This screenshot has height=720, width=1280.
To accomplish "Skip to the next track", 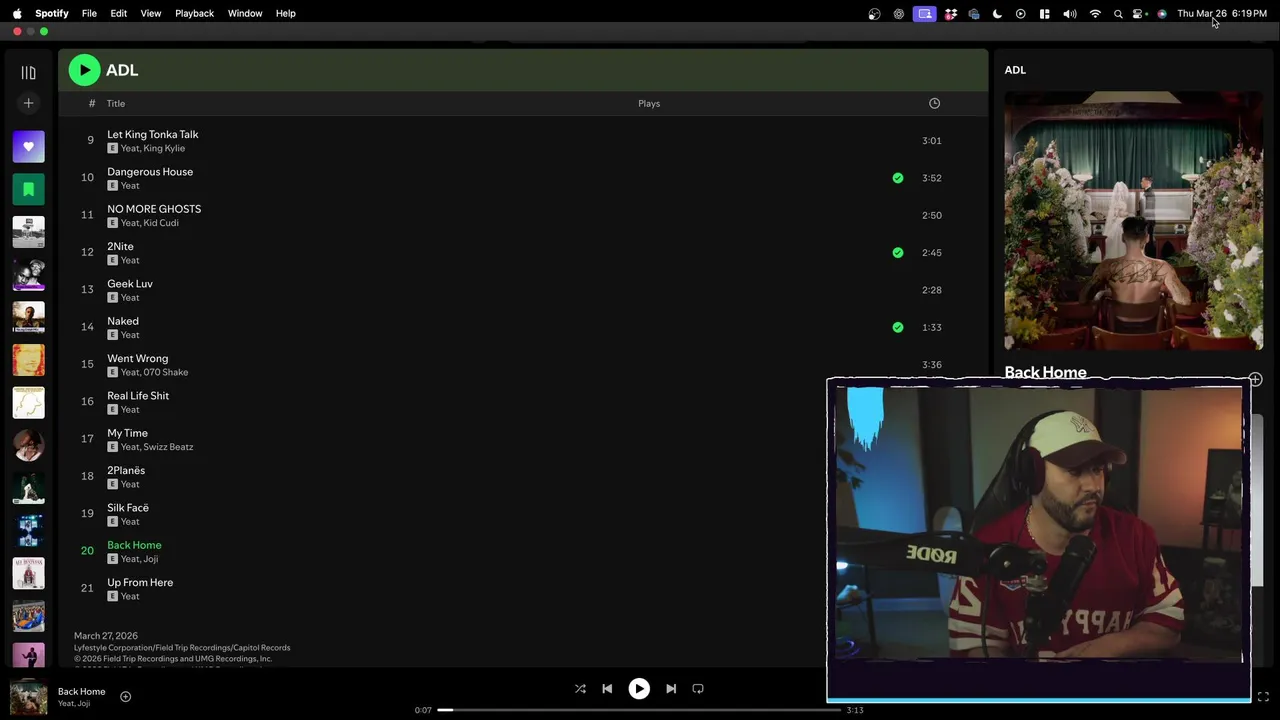I will [x=671, y=689].
